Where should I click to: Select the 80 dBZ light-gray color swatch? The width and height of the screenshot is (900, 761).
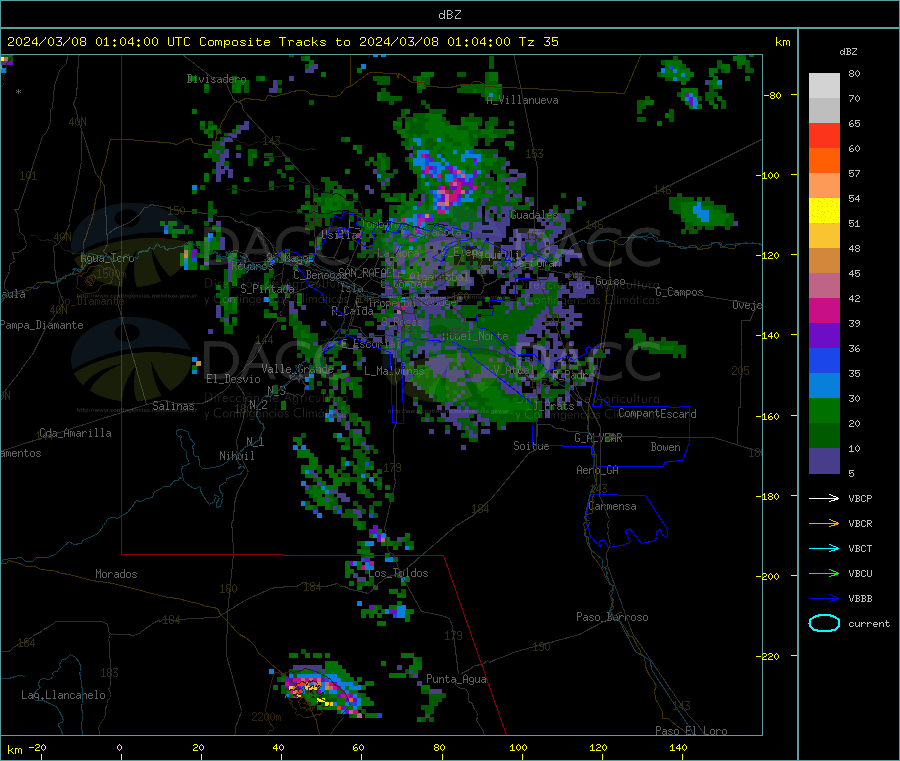824,86
